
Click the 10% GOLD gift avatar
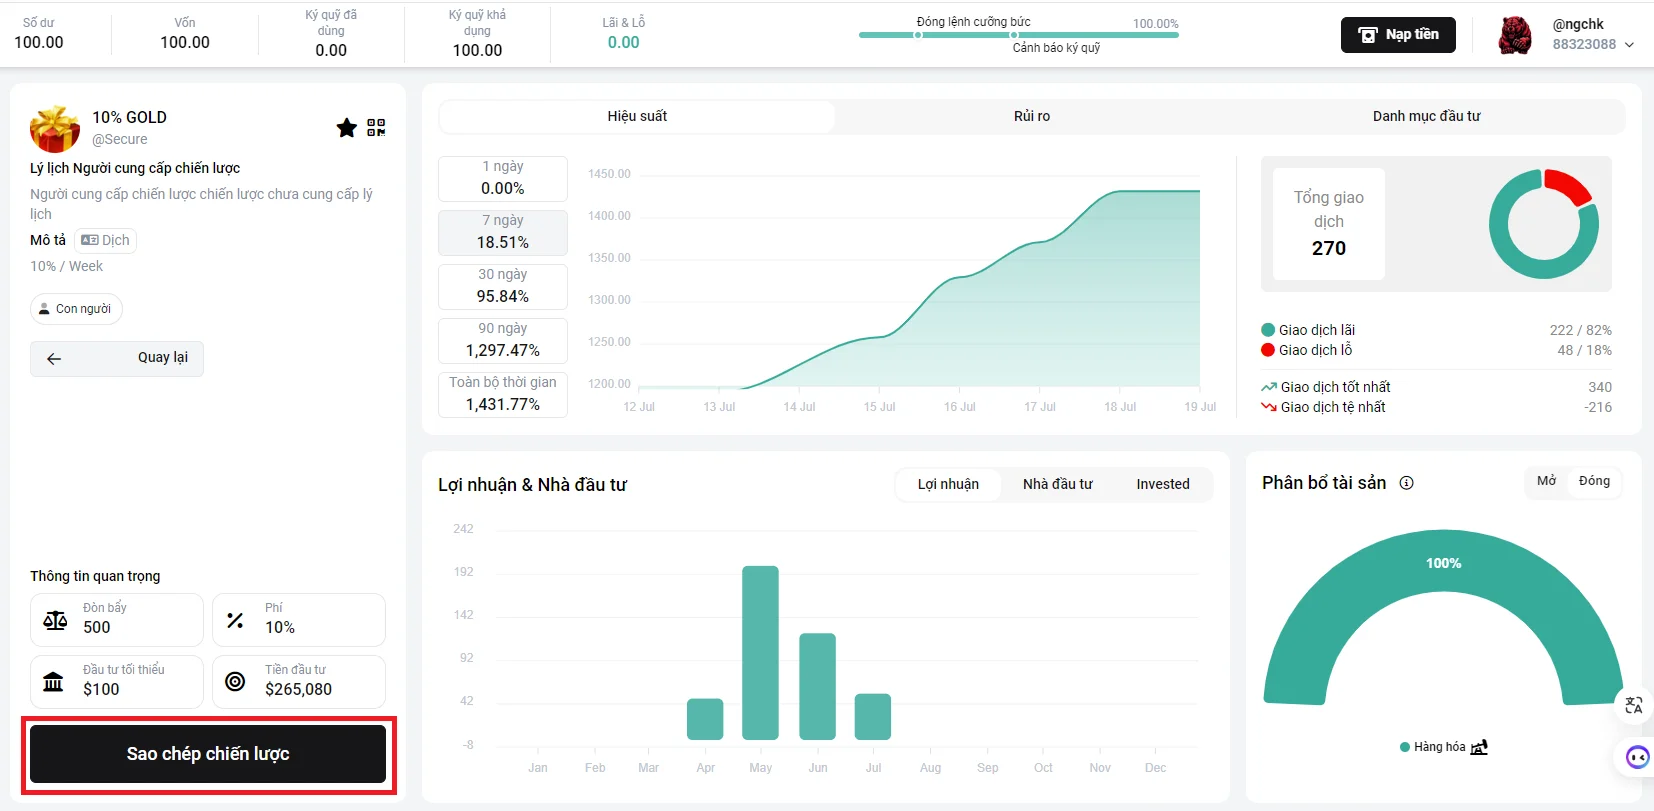point(55,128)
